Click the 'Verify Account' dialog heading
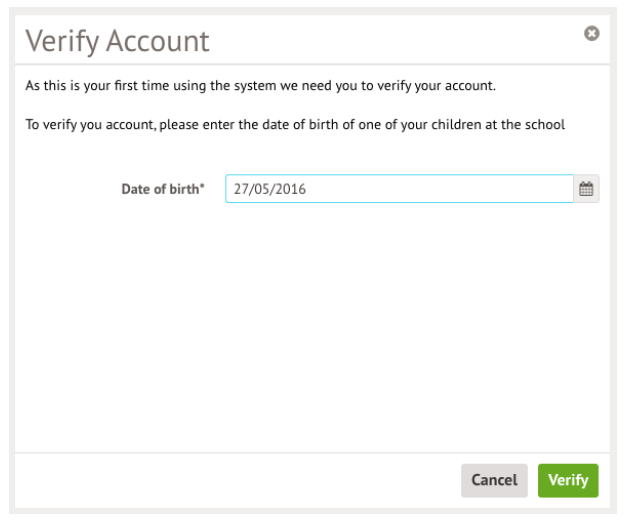The height and width of the screenshot is (522, 627). pos(118,41)
